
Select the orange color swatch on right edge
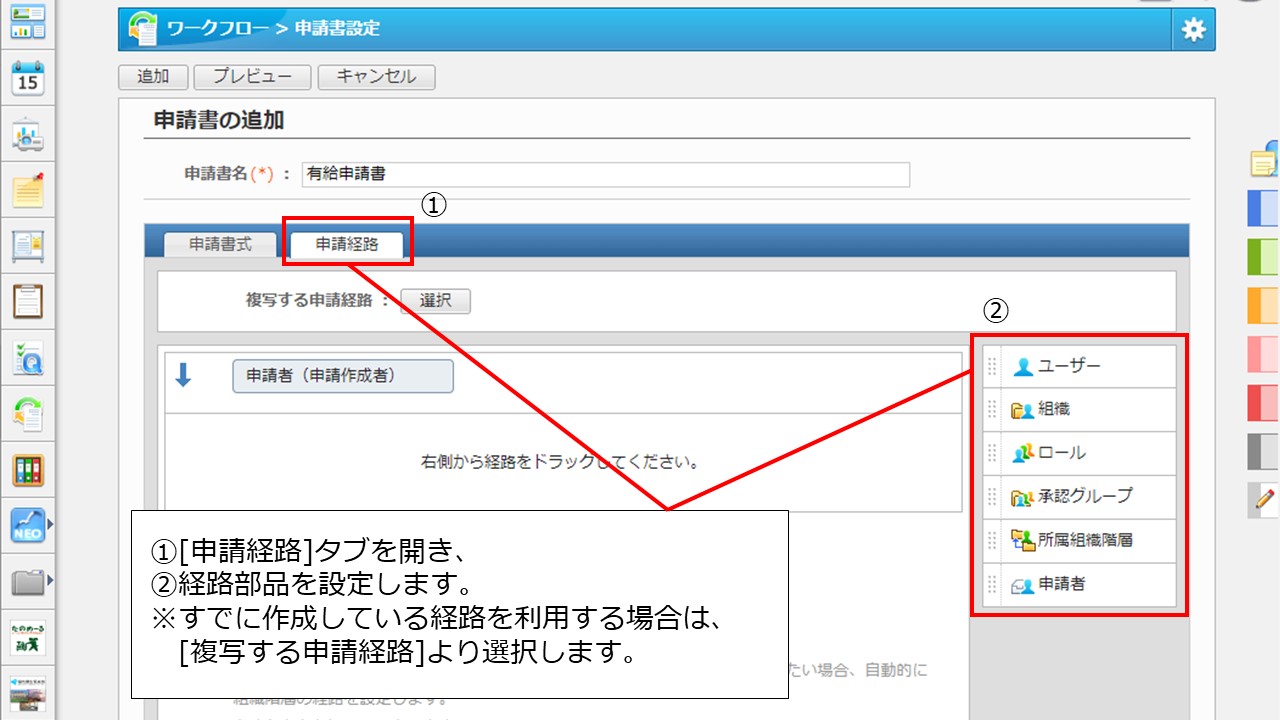click(1264, 305)
